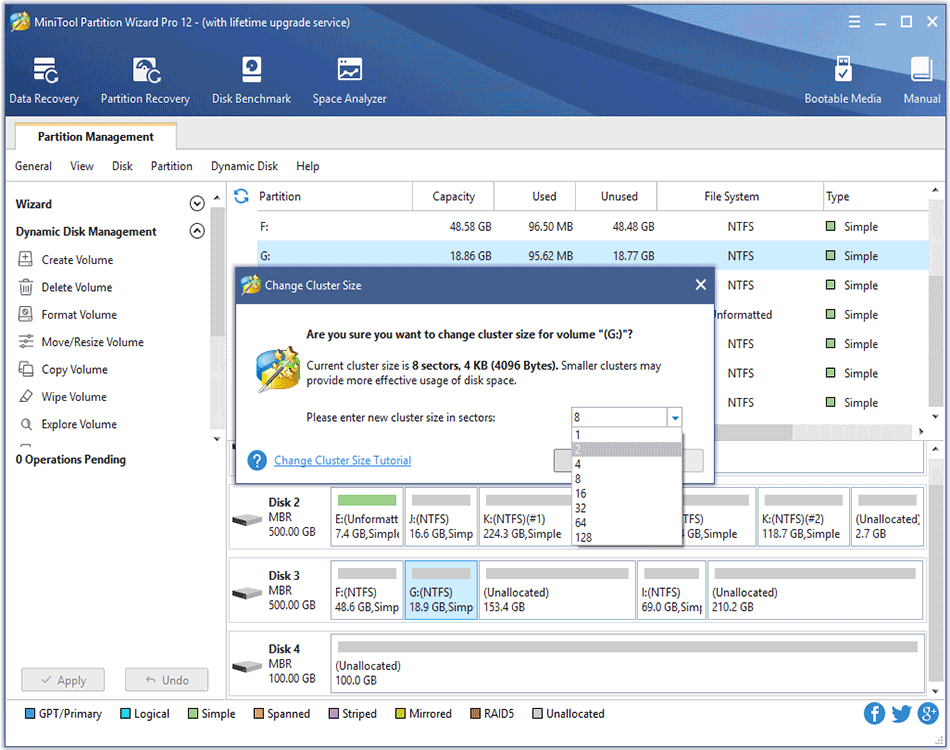
Task: Open Bootable Media builder
Action: [x=842, y=81]
